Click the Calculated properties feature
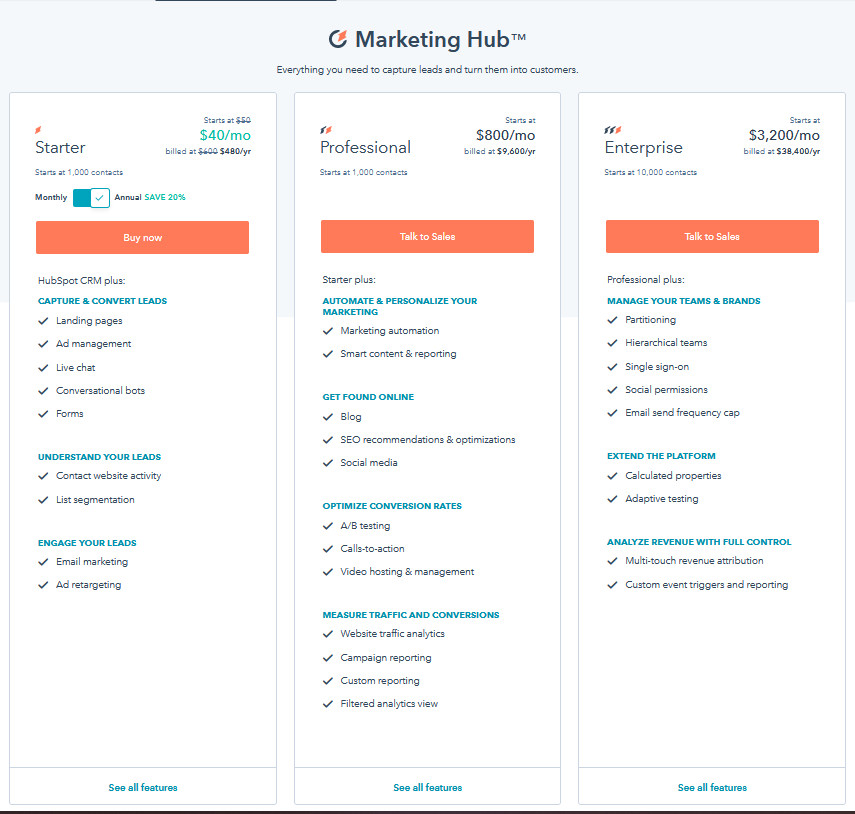 673,475
